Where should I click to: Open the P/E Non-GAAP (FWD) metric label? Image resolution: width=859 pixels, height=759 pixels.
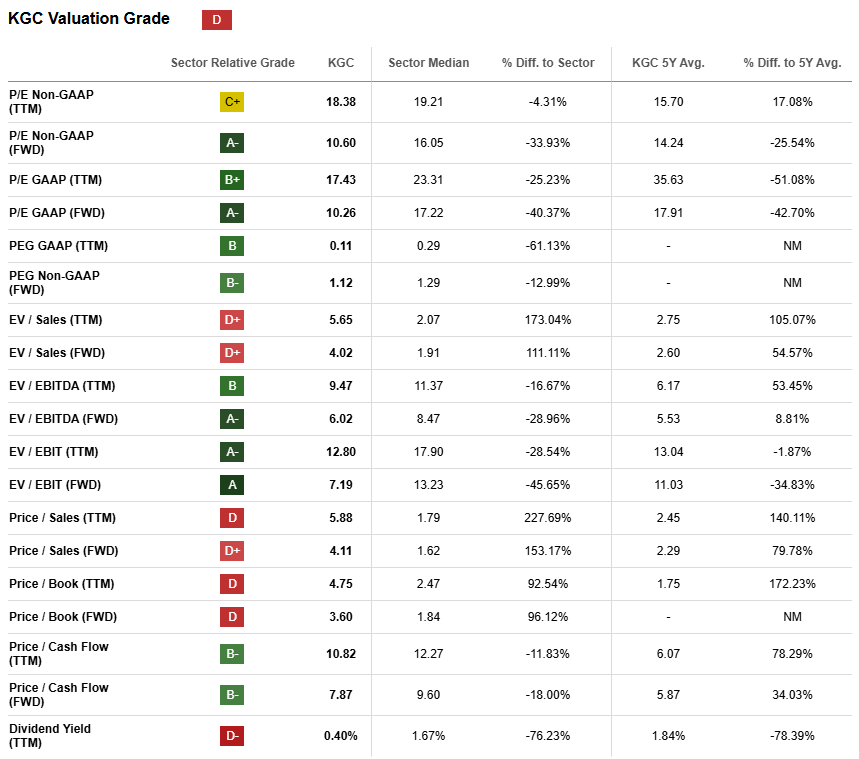point(51,142)
